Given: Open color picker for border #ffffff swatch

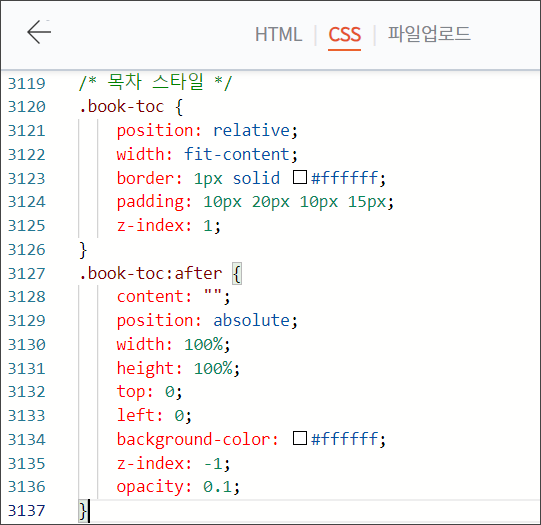Looking at the screenshot, I should 300,177.
